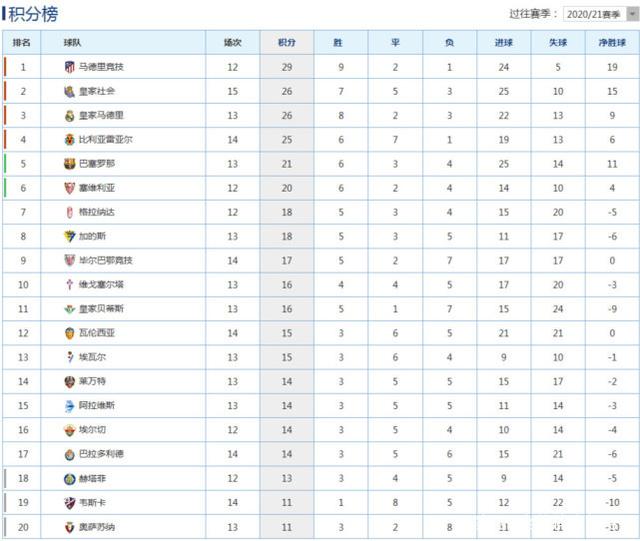Image resolution: width=640 pixels, height=541 pixels.
Task: Open the 格拉纳达 team name link
Action: click(96, 212)
